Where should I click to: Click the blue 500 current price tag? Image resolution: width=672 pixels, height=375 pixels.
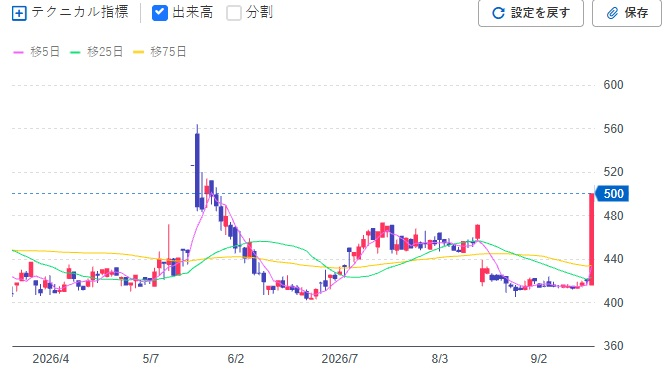612,193
